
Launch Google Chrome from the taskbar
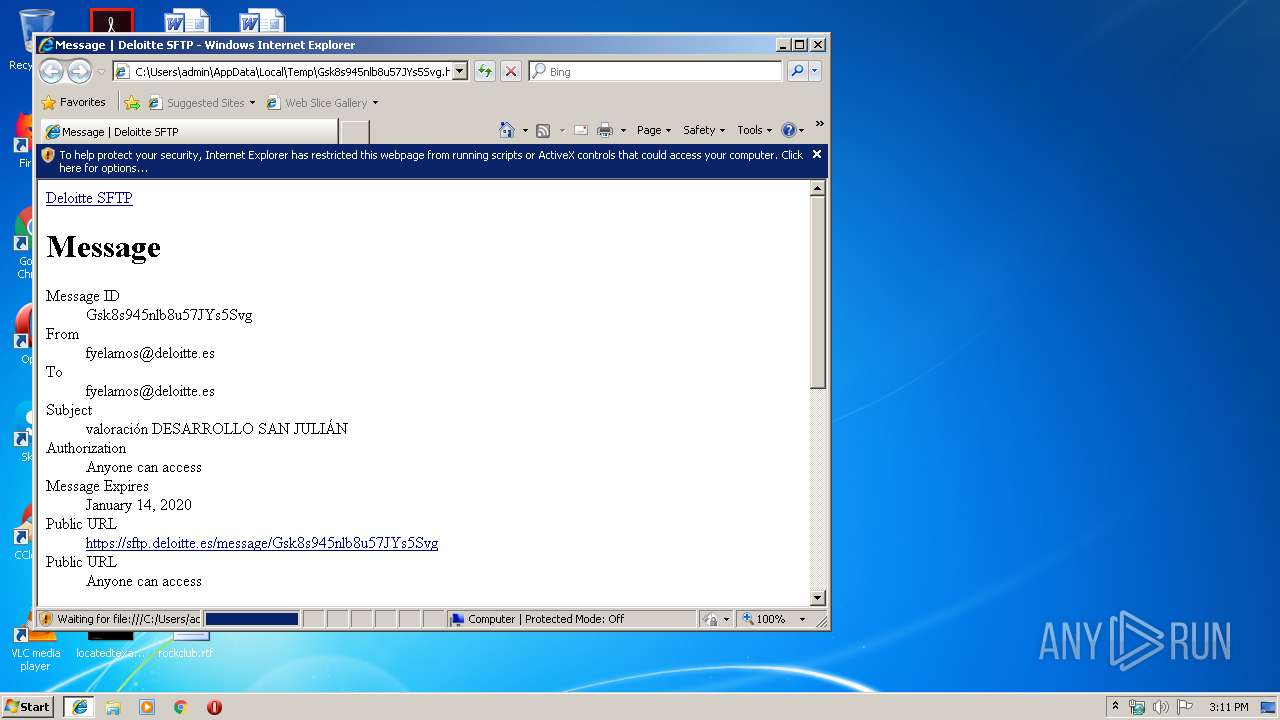[x=181, y=707]
